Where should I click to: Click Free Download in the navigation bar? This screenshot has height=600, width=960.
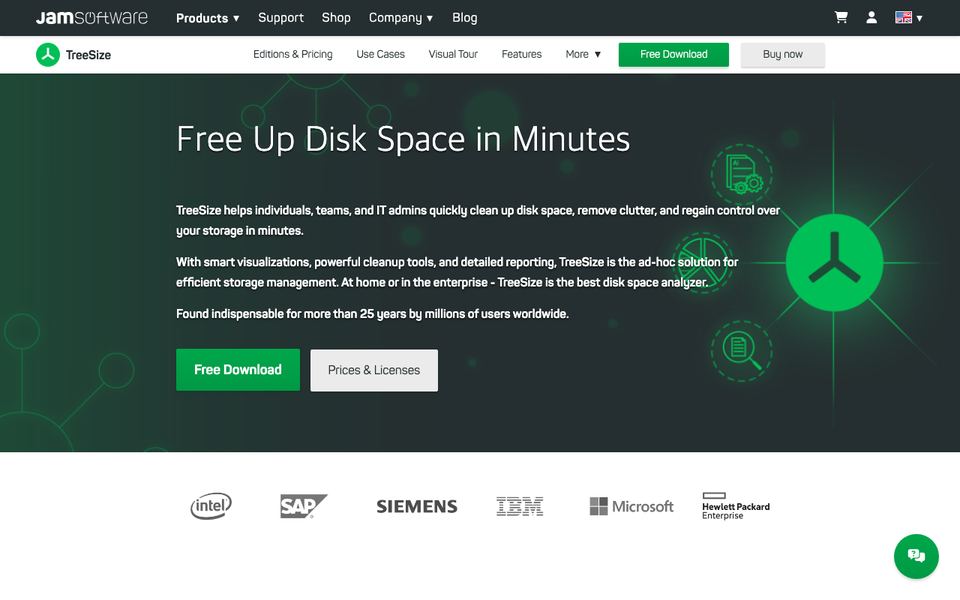click(673, 54)
